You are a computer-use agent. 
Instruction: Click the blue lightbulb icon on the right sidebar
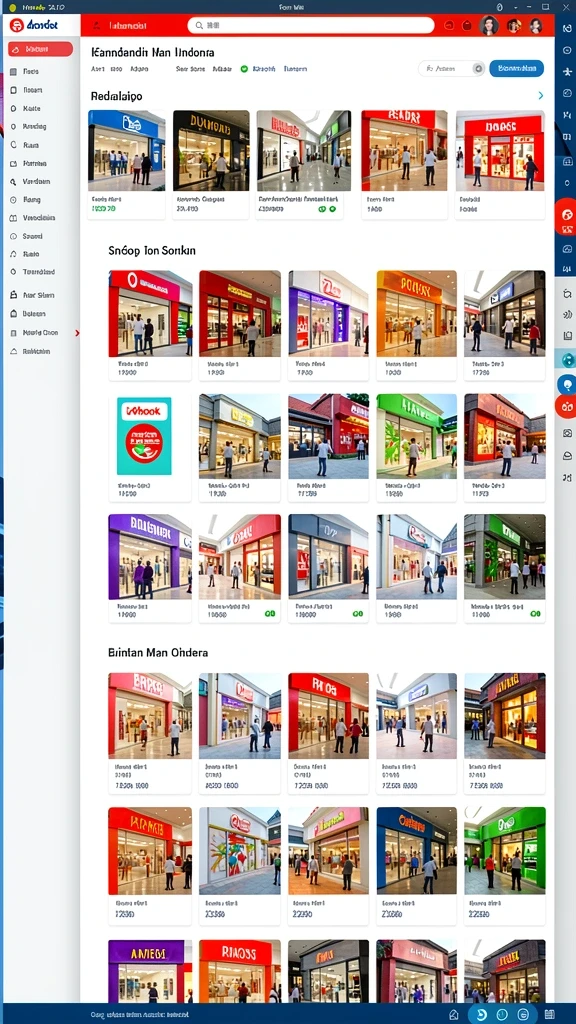(567, 384)
